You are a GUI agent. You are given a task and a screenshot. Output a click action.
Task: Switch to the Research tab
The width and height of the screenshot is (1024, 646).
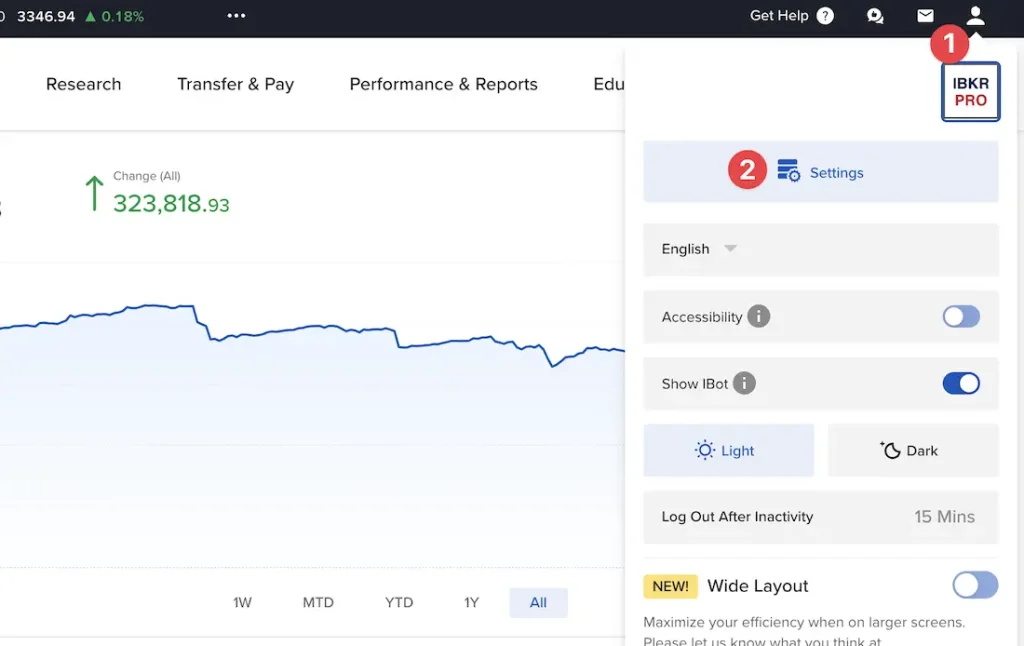click(84, 84)
